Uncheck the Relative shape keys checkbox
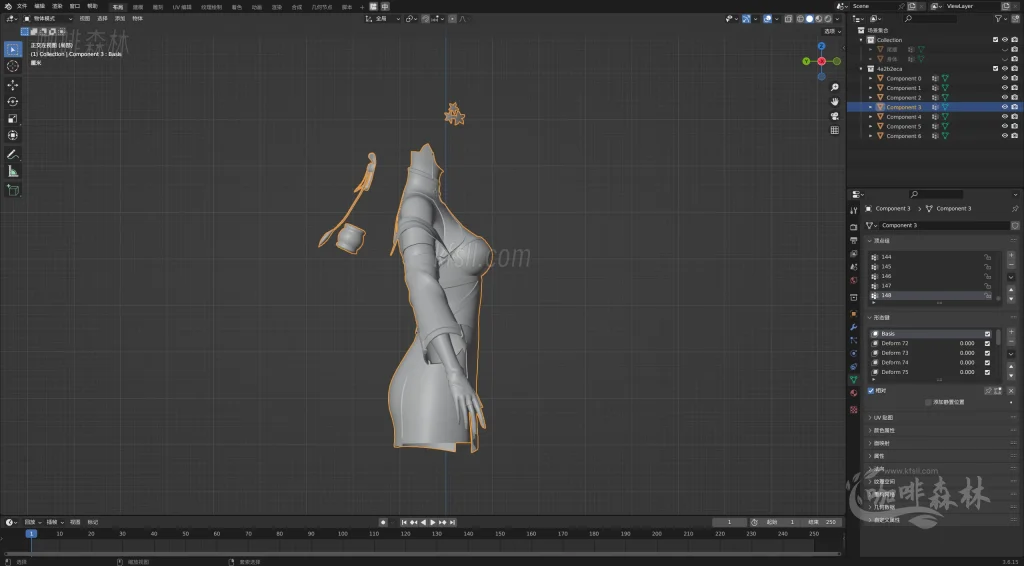Image resolution: width=1024 pixels, height=566 pixels. pos(871,390)
